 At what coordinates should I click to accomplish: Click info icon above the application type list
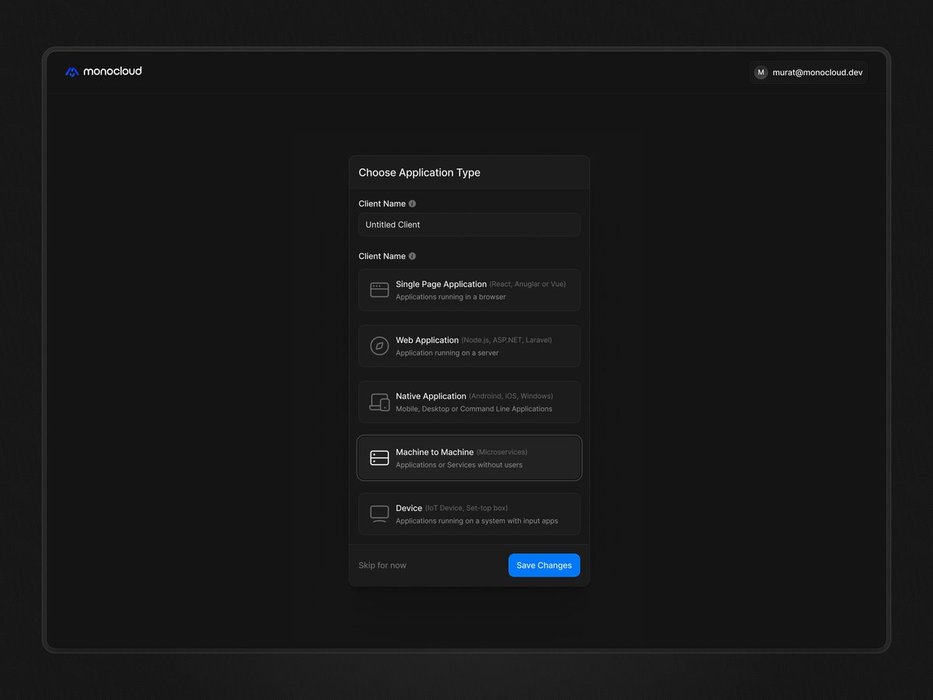412,256
